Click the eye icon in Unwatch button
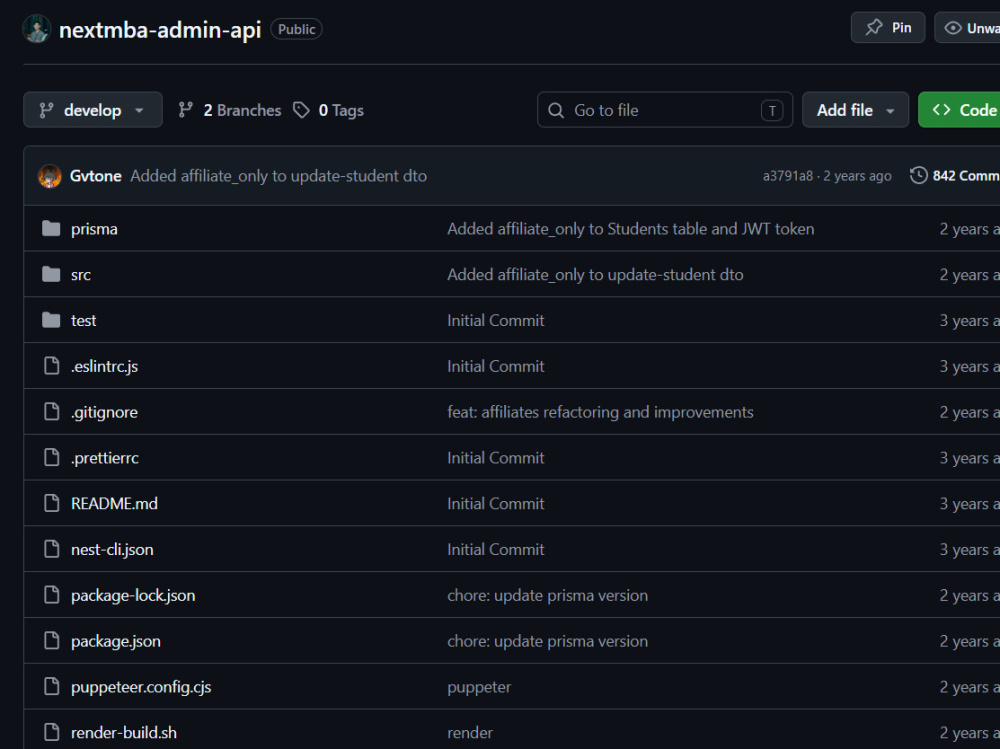The height and width of the screenshot is (749, 1000). pyautogui.click(x=953, y=28)
